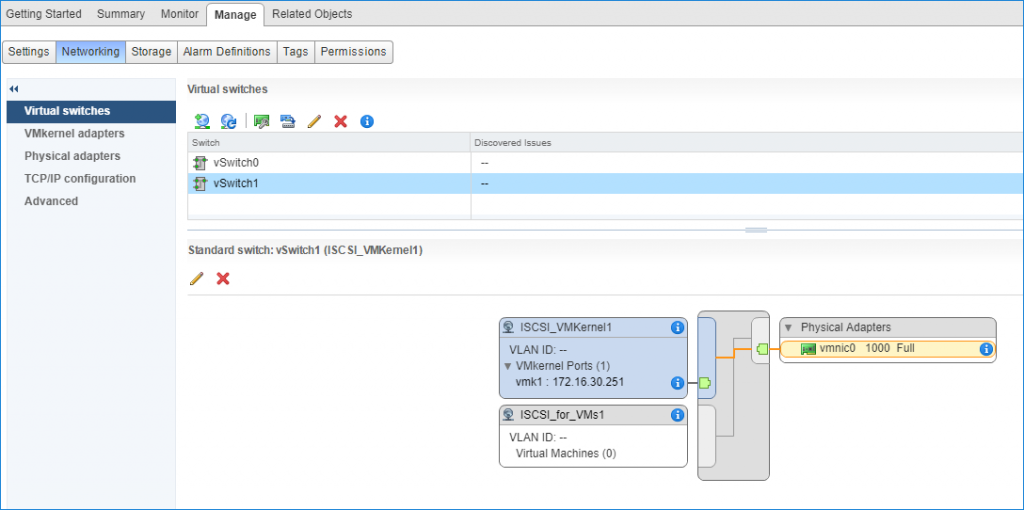Open the Permissions sub-tab
Viewport: 1024px width, 510px height.
coord(353,52)
